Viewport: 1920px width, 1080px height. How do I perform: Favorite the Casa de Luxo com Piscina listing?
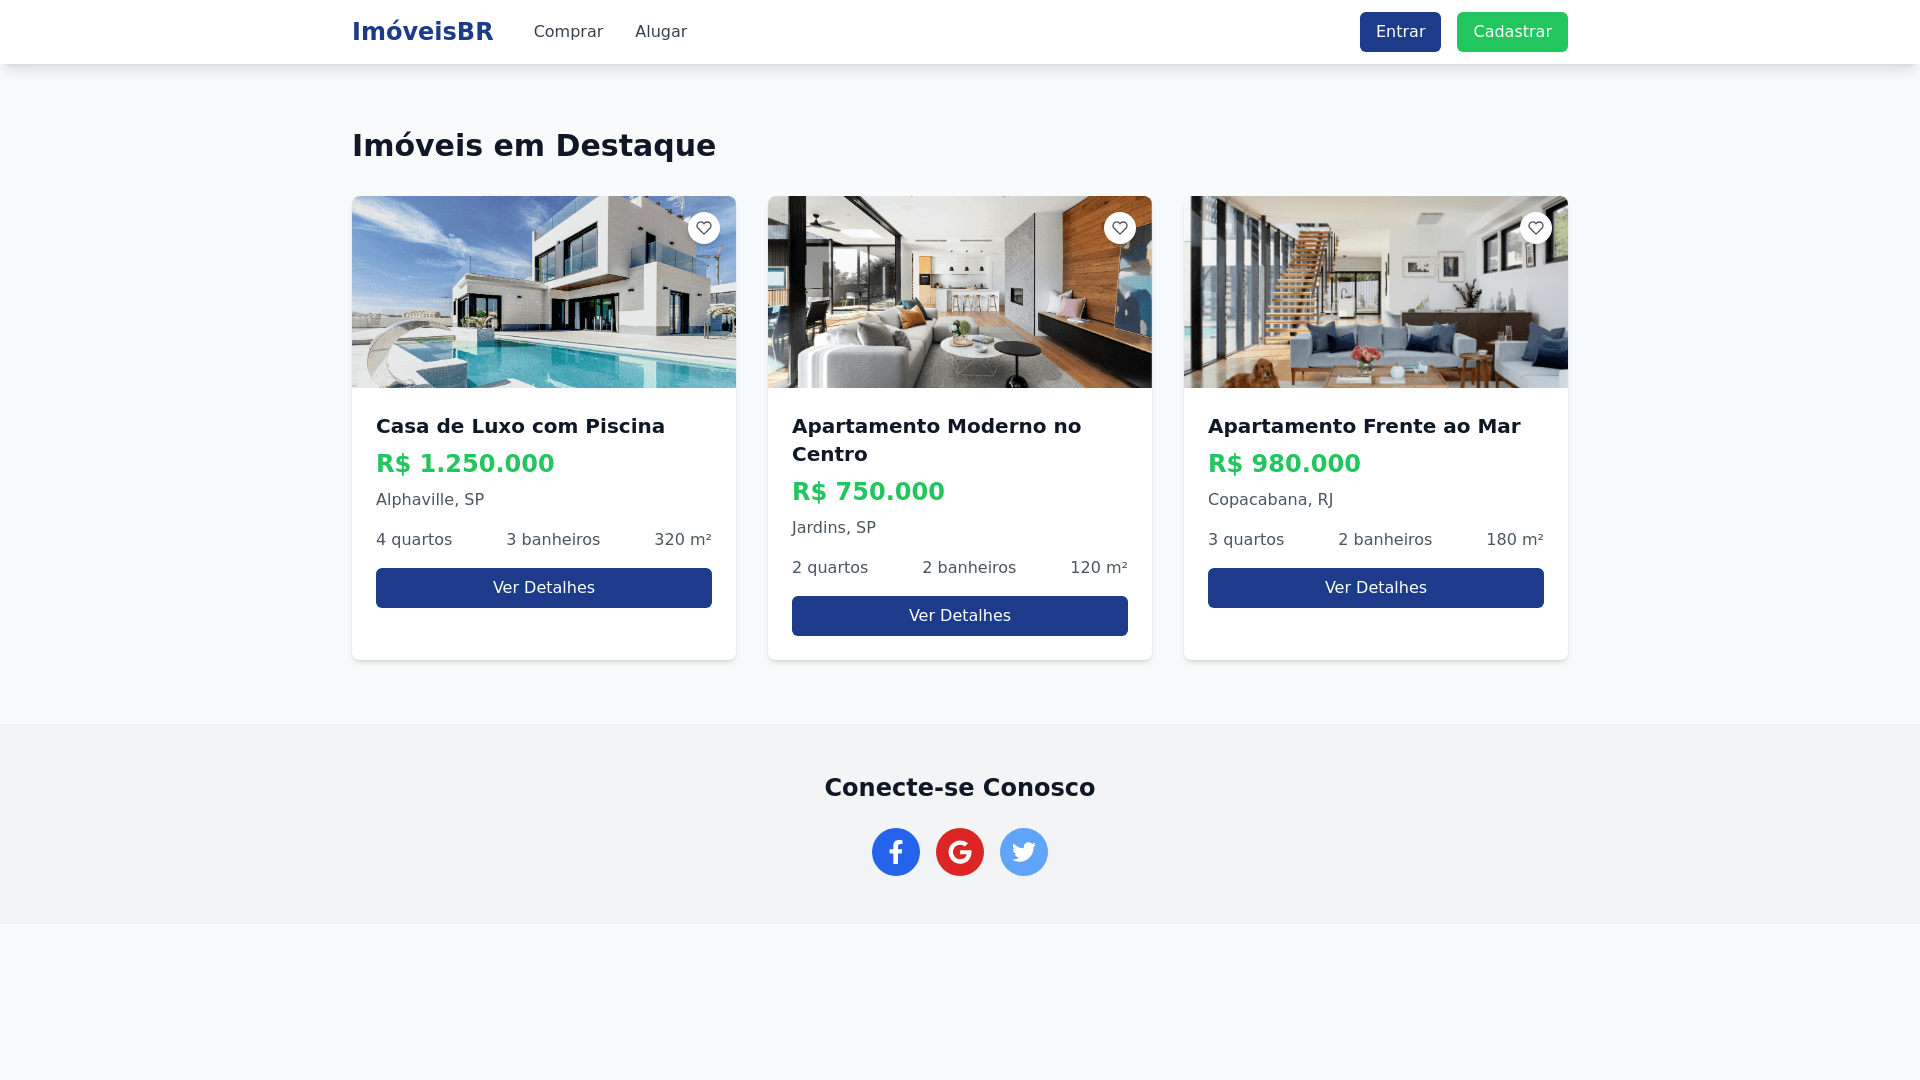coord(704,228)
